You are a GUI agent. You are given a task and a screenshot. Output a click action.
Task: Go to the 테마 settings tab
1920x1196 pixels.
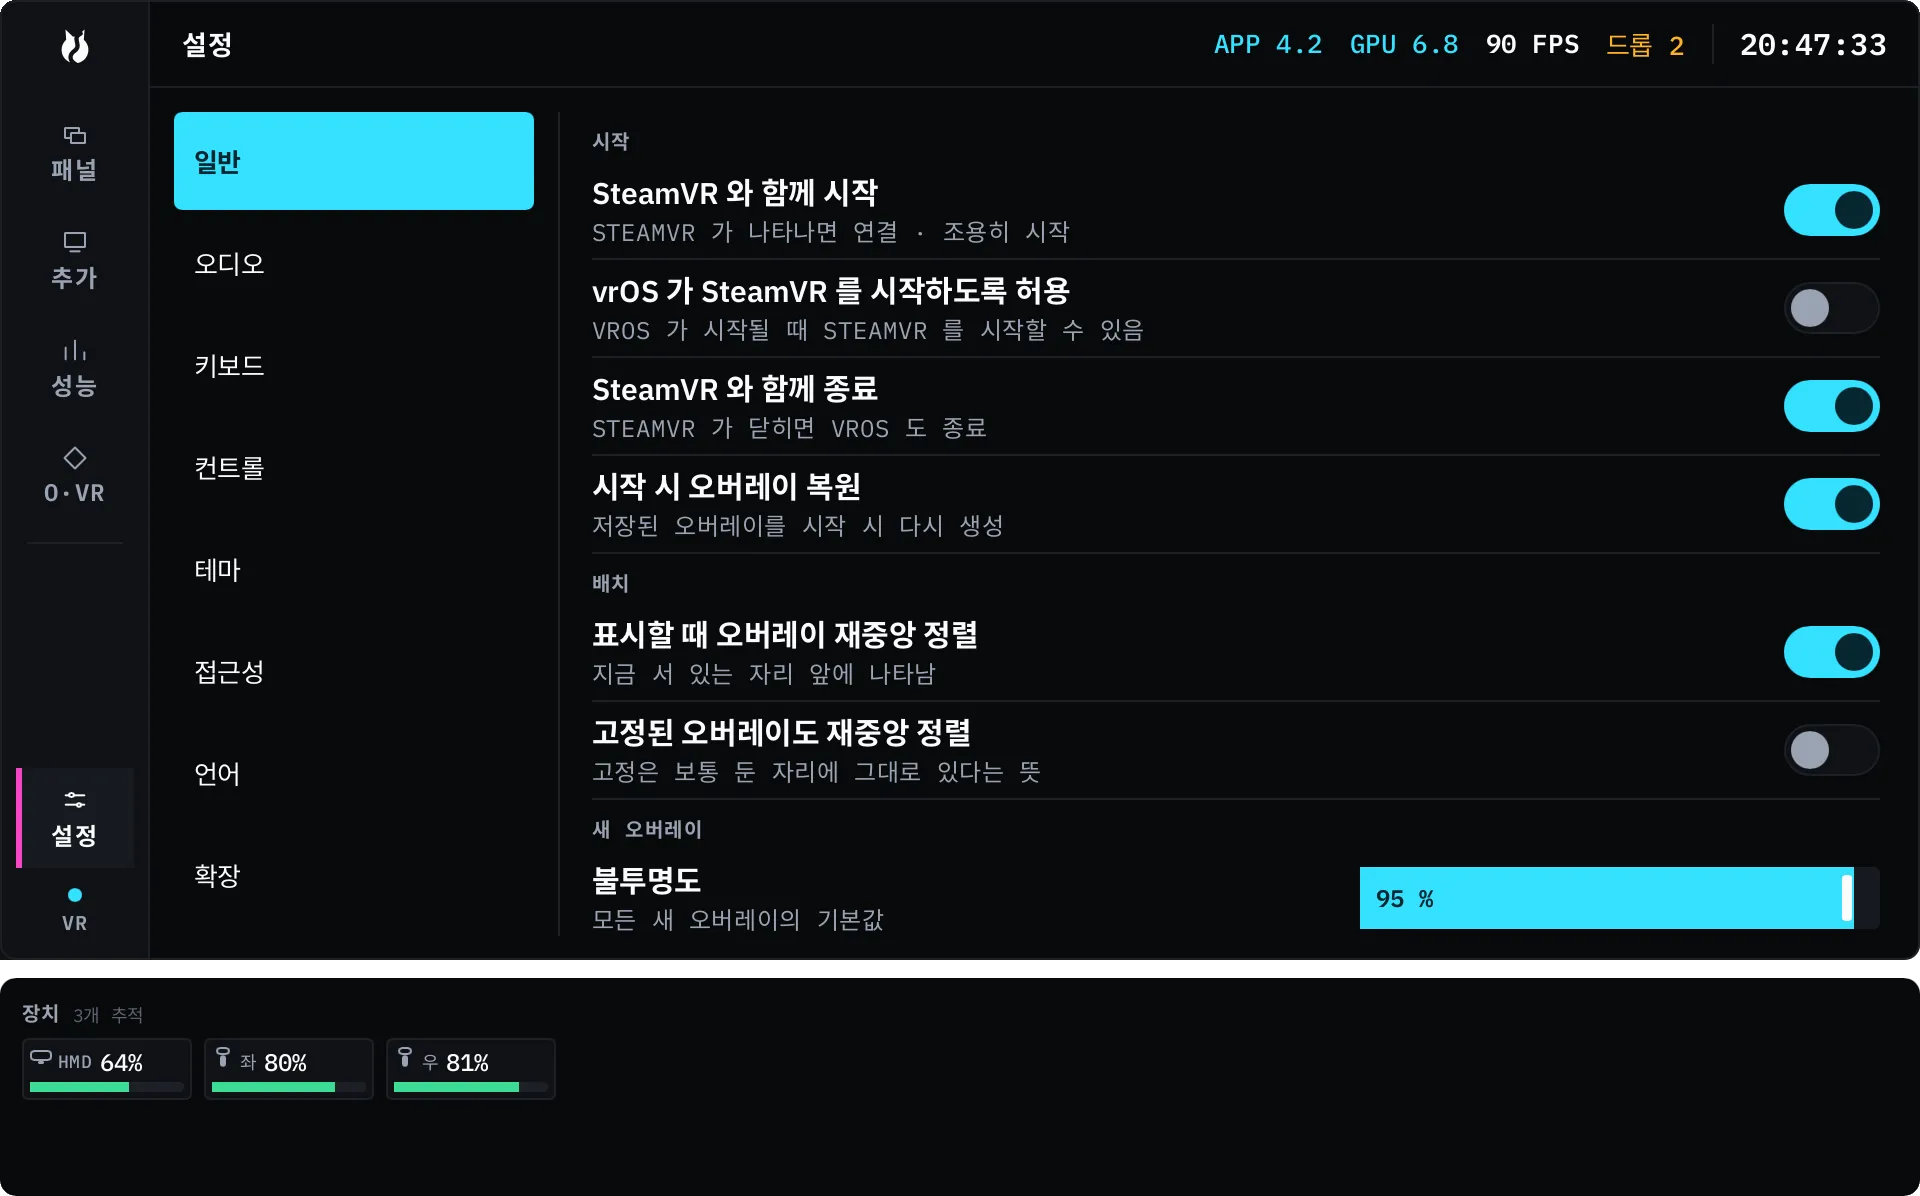tap(354, 569)
